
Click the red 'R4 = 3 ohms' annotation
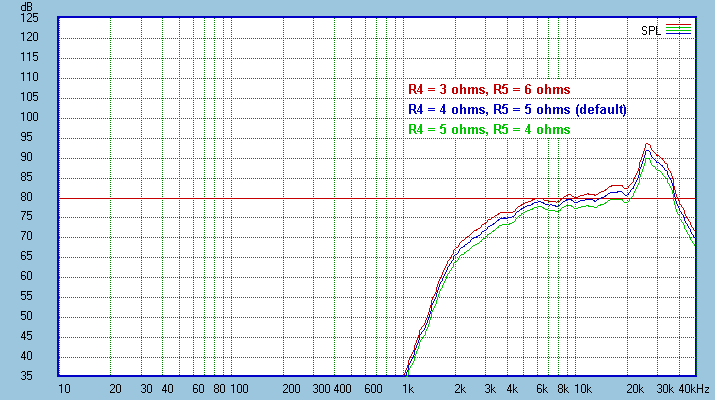(x=489, y=89)
